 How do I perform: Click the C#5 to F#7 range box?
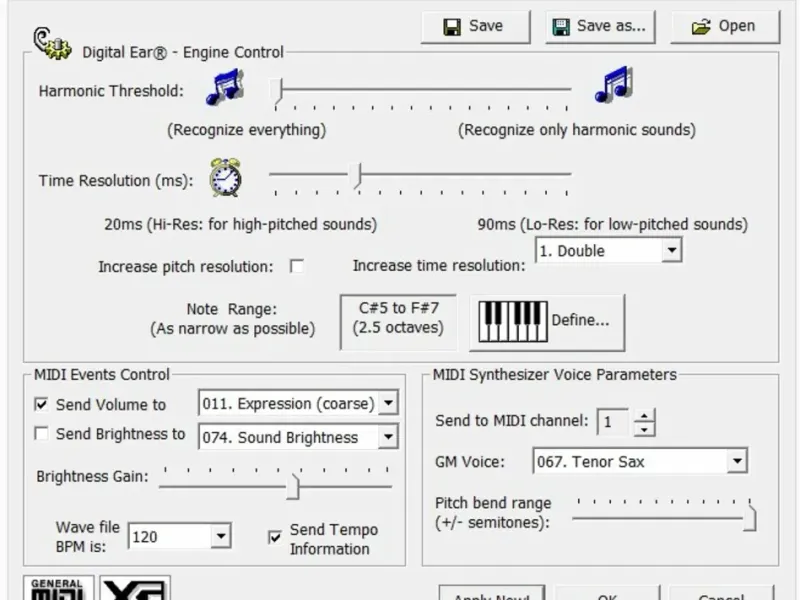click(x=398, y=322)
